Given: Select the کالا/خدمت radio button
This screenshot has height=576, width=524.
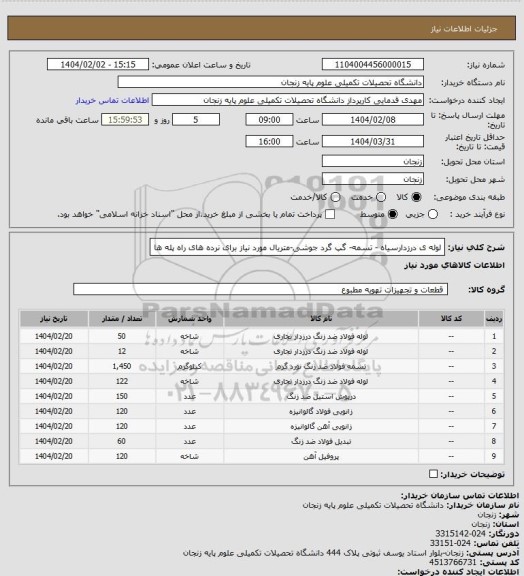Looking at the screenshot, I should (x=335, y=197).
